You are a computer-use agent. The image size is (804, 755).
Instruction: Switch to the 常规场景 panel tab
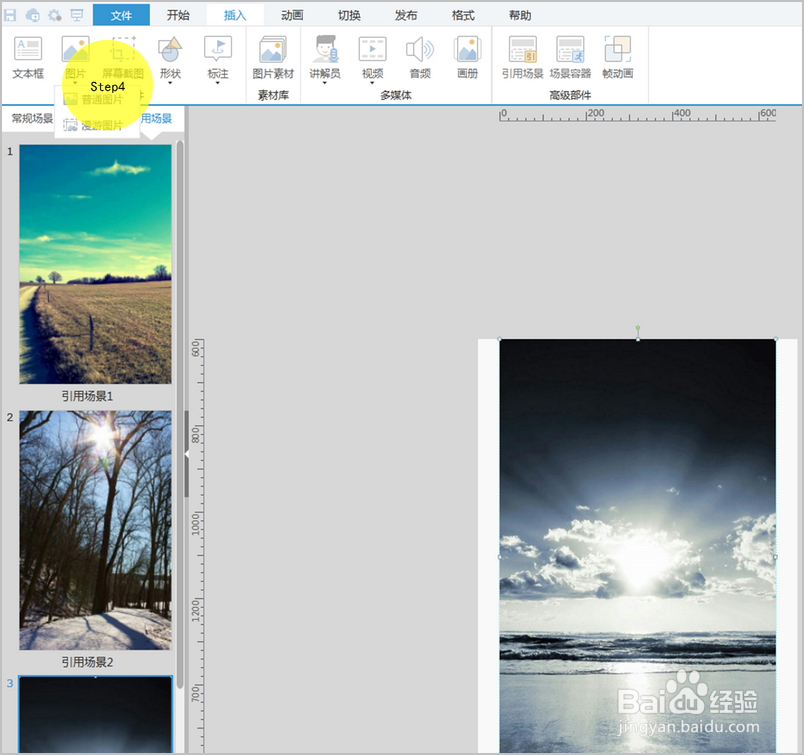tap(32, 118)
